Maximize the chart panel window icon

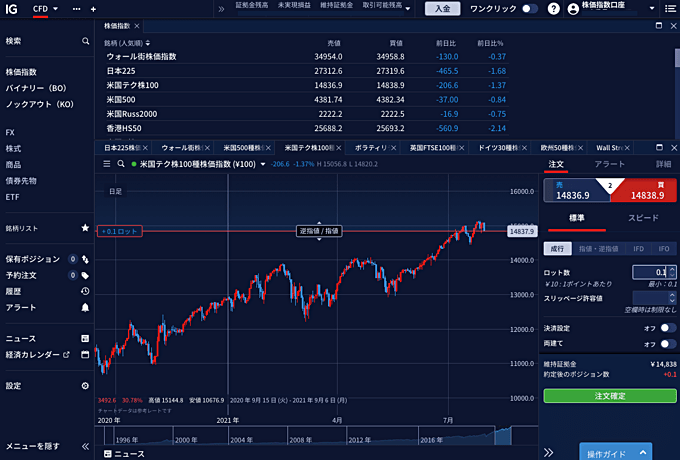pyautogui.click(x=659, y=147)
